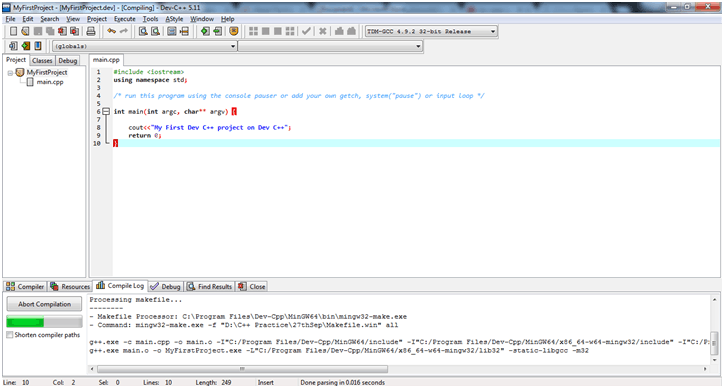Viewport: 724px width, 388px height.
Task: Click the Remove from Project icon
Action: [217, 31]
